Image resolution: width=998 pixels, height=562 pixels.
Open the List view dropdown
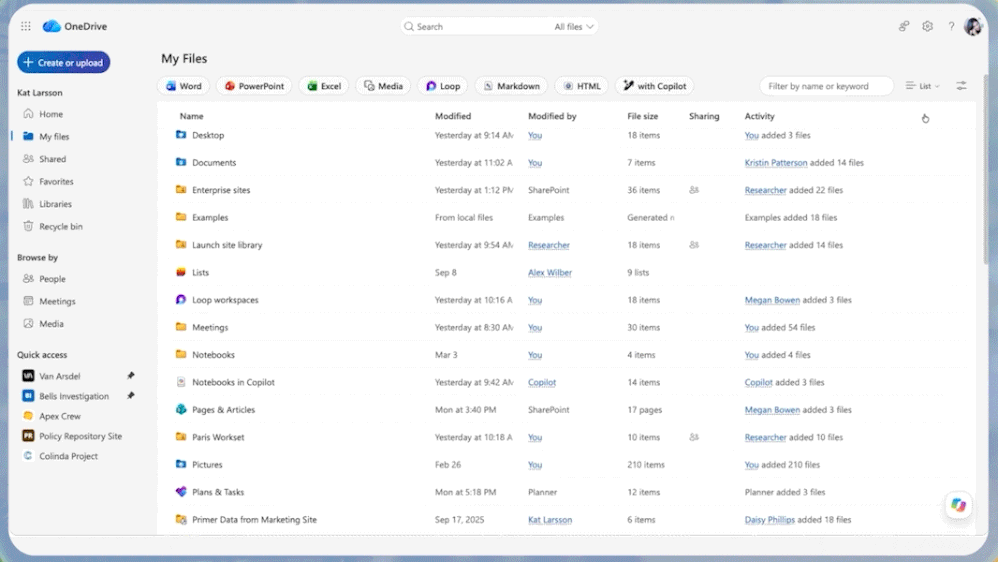tap(922, 85)
